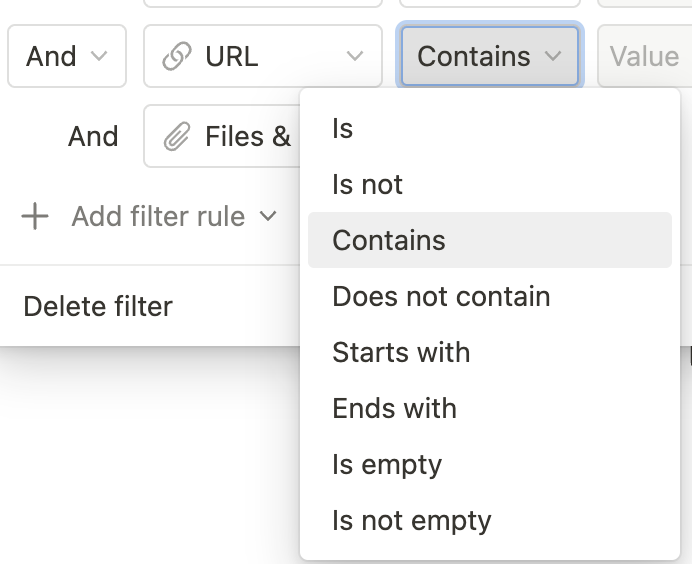Choose "Starts with" from the menu
The height and width of the screenshot is (564, 692).
(x=401, y=353)
